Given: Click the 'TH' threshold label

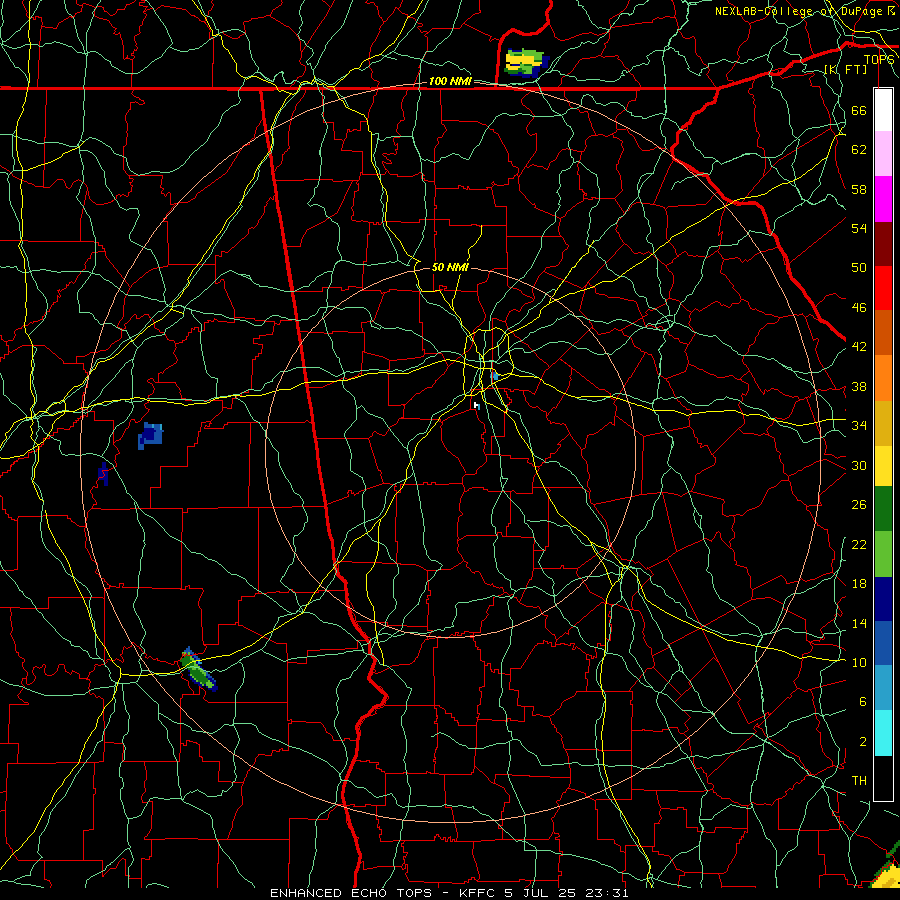Looking at the screenshot, I should (x=859, y=781).
